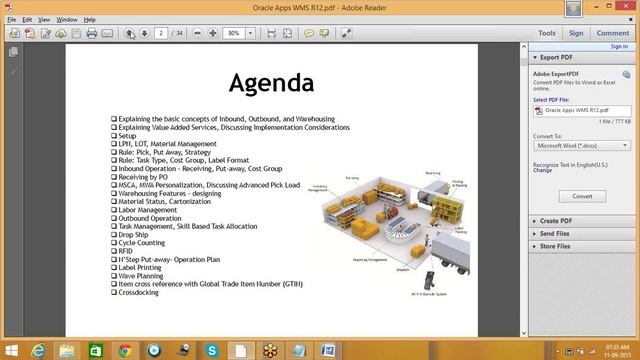The height and width of the screenshot is (360, 640).
Task: Open the zoom percentage dropdown arrow
Action: [251, 33]
